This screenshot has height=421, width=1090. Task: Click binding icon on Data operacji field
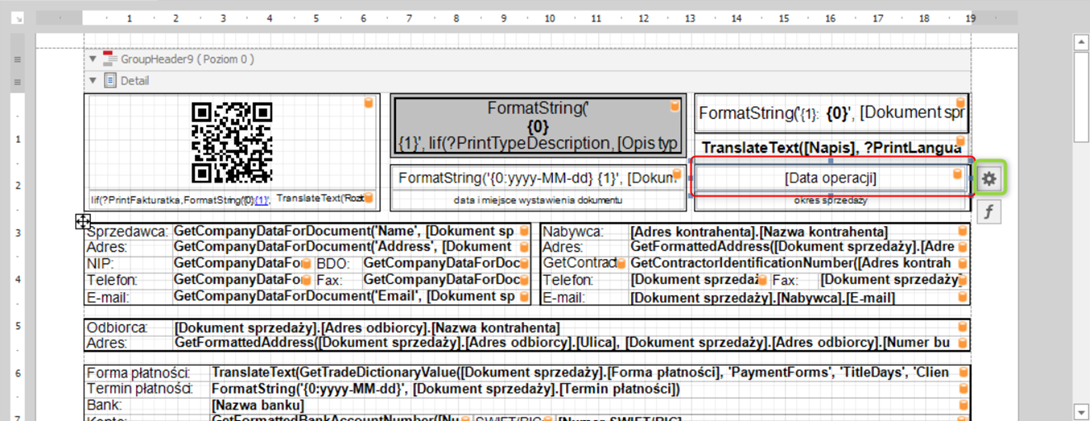[957, 177]
